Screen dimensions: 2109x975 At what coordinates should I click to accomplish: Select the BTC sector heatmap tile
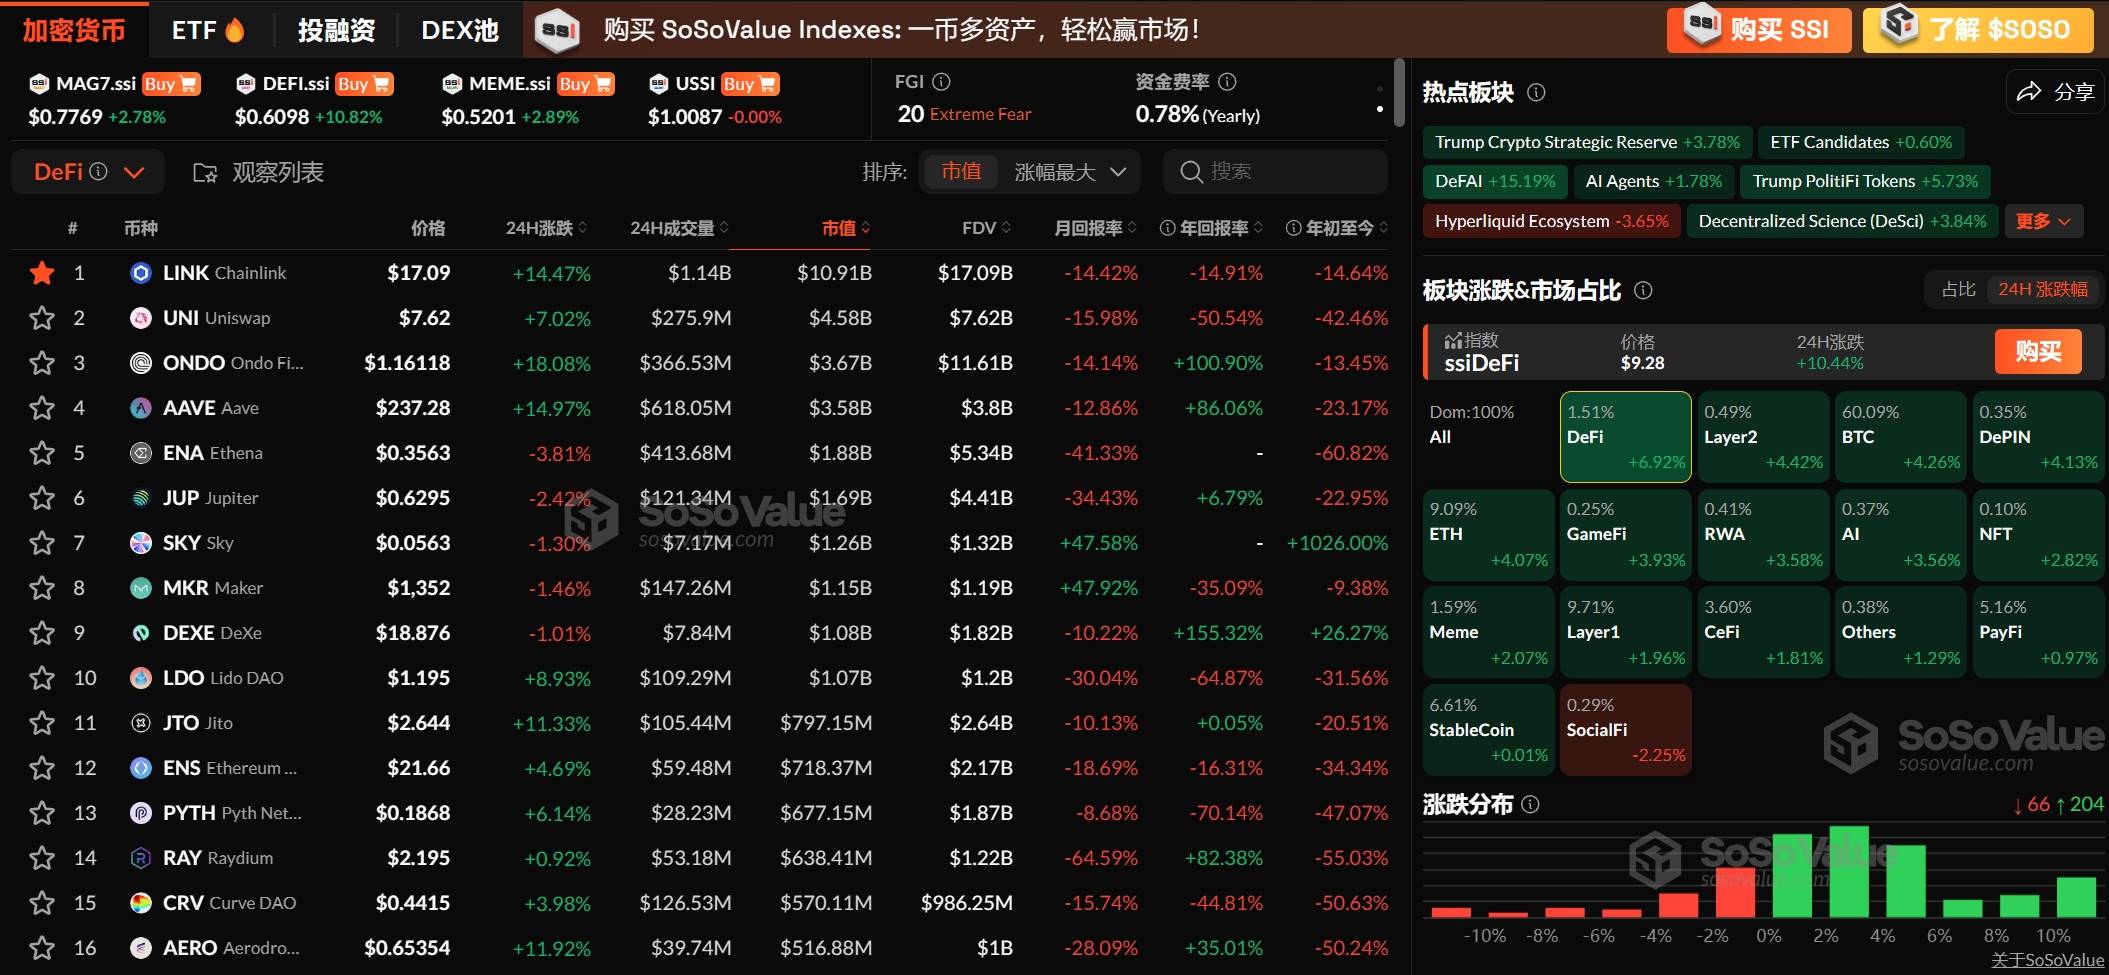pos(1900,437)
